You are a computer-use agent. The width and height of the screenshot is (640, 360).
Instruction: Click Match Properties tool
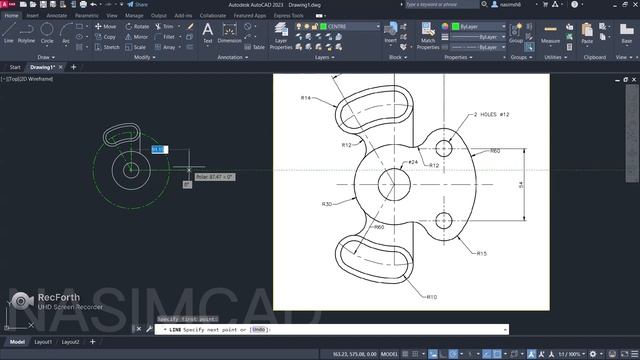pyautogui.click(x=428, y=36)
